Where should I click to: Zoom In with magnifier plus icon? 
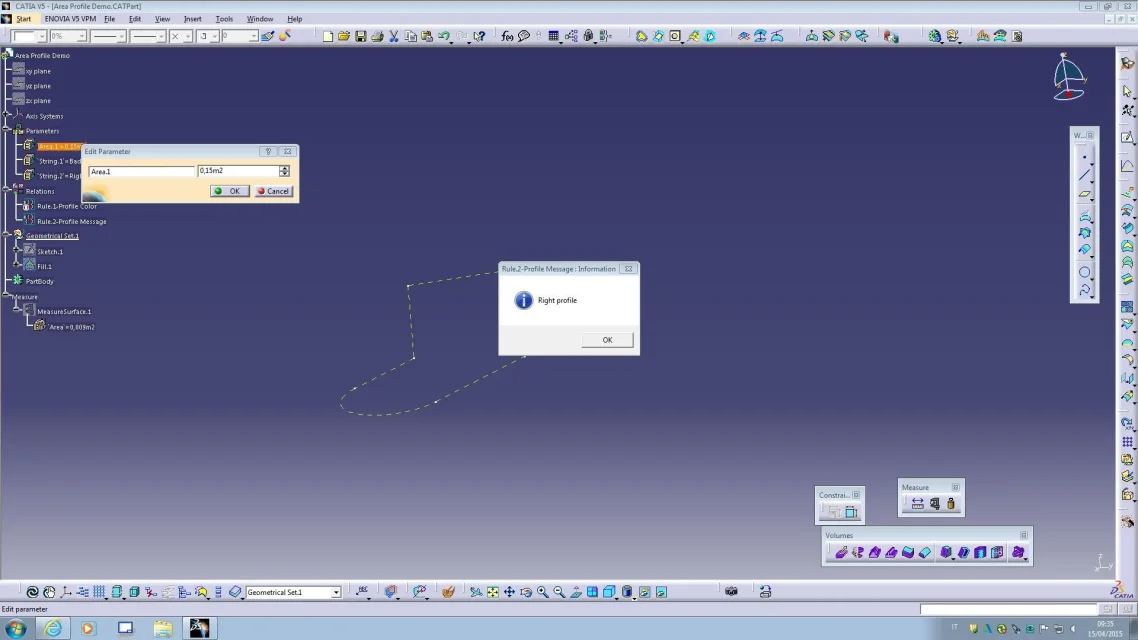coord(543,592)
